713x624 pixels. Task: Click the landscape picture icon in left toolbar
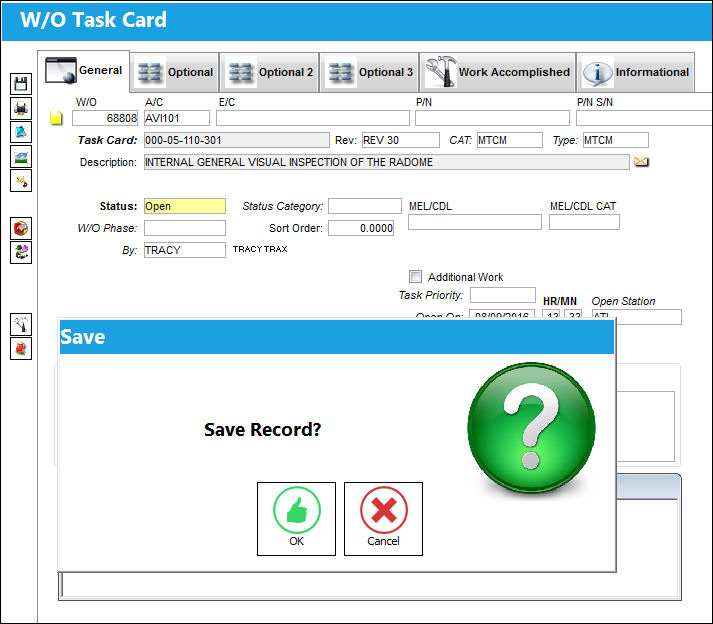[x=21, y=156]
